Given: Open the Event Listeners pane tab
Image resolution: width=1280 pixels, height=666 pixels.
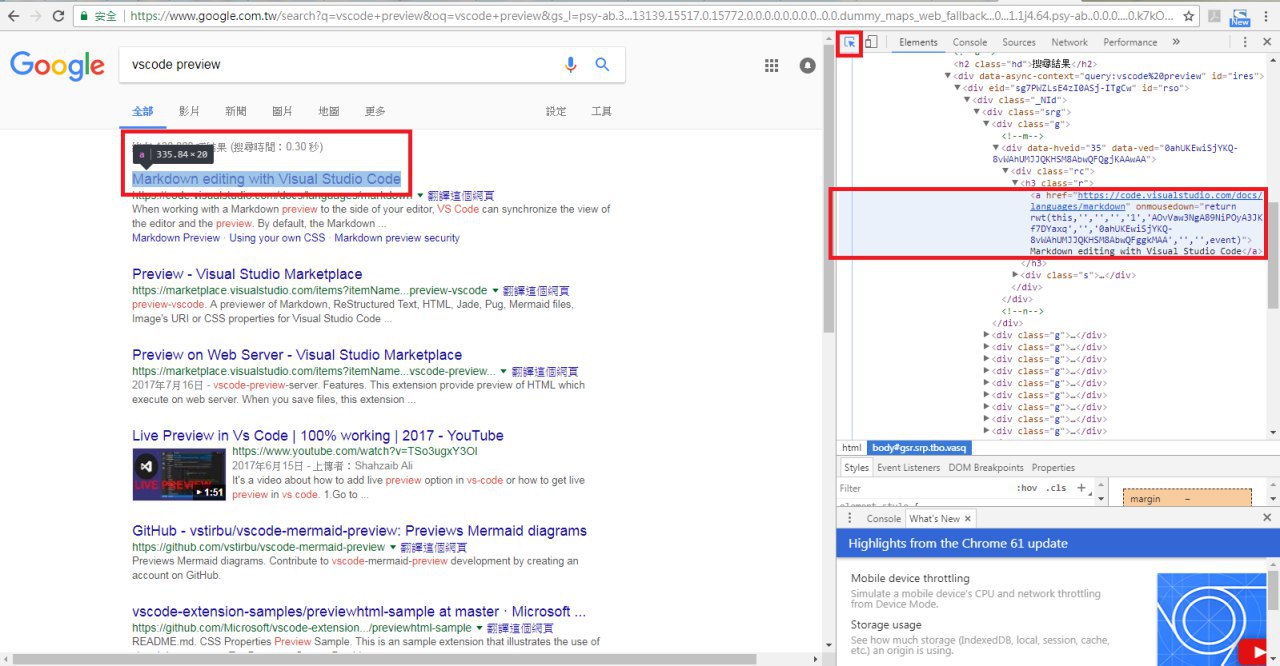Looking at the screenshot, I should click(908, 467).
